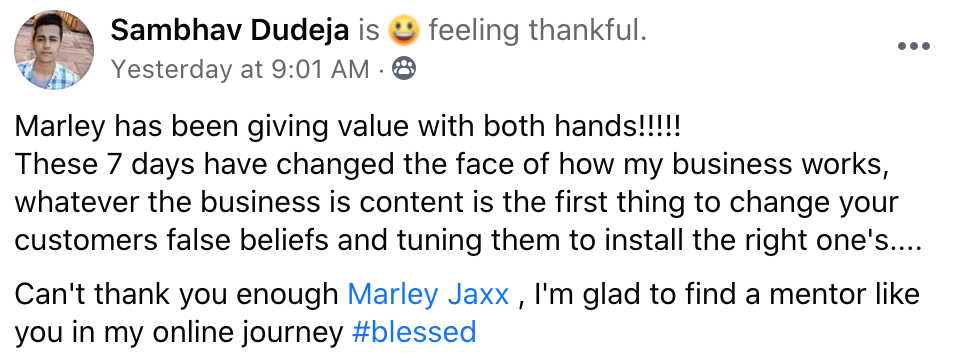The width and height of the screenshot is (968, 362).
Task: Click the line 'Marley has been giving value'
Action: pos(346,127)
